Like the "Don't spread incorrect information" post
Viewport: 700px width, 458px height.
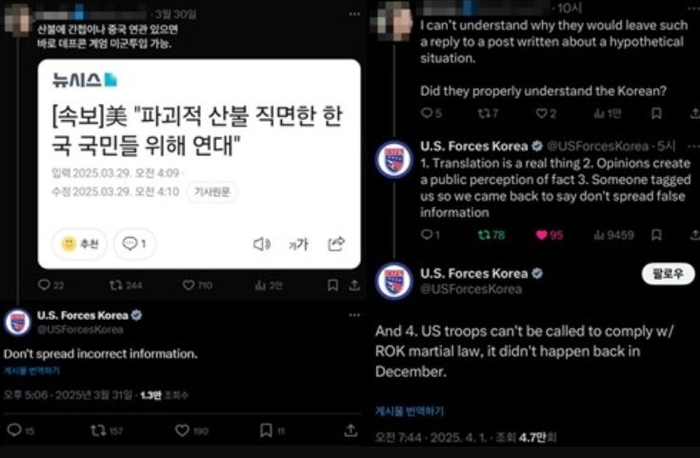(182, 430)
